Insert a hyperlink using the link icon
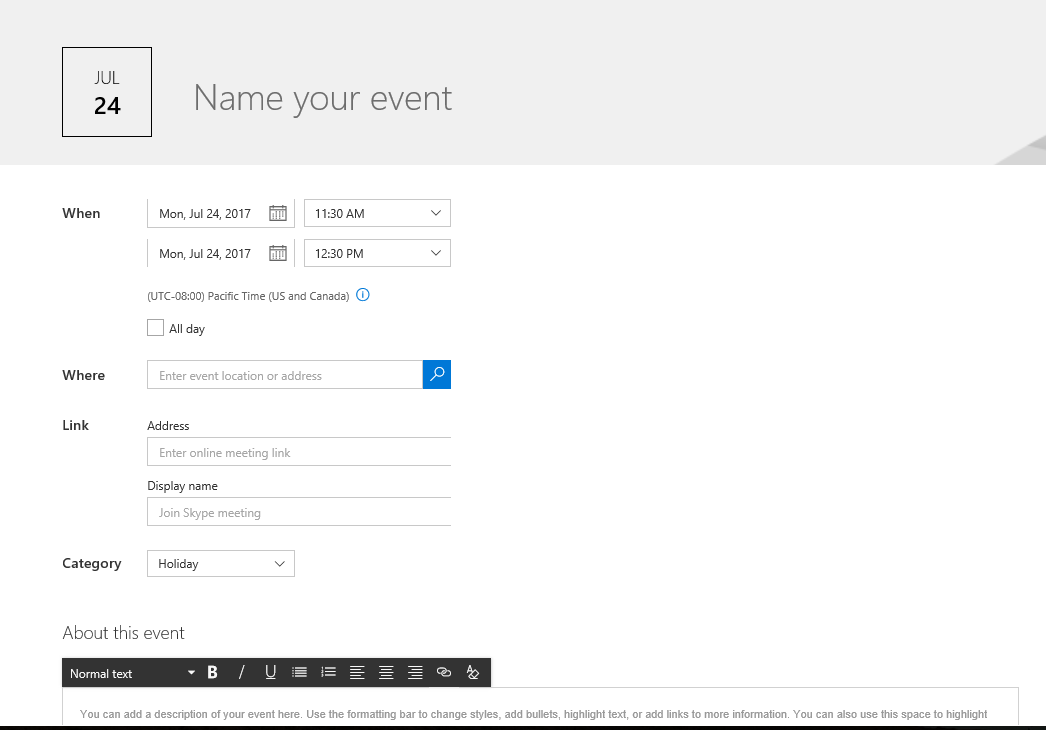The width and height of the screenshot is (1046, 730). [x=444, y=672]
